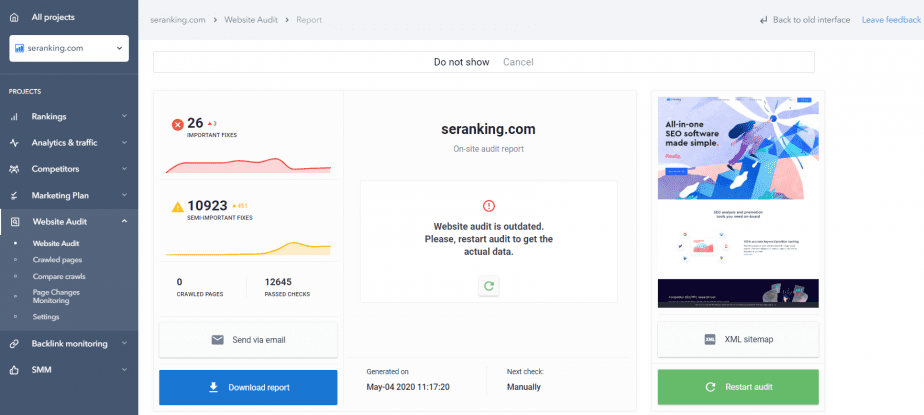The image size is (924, 415).
Task: Expand the Marketing Plan chevron
Action: [124, 195]
